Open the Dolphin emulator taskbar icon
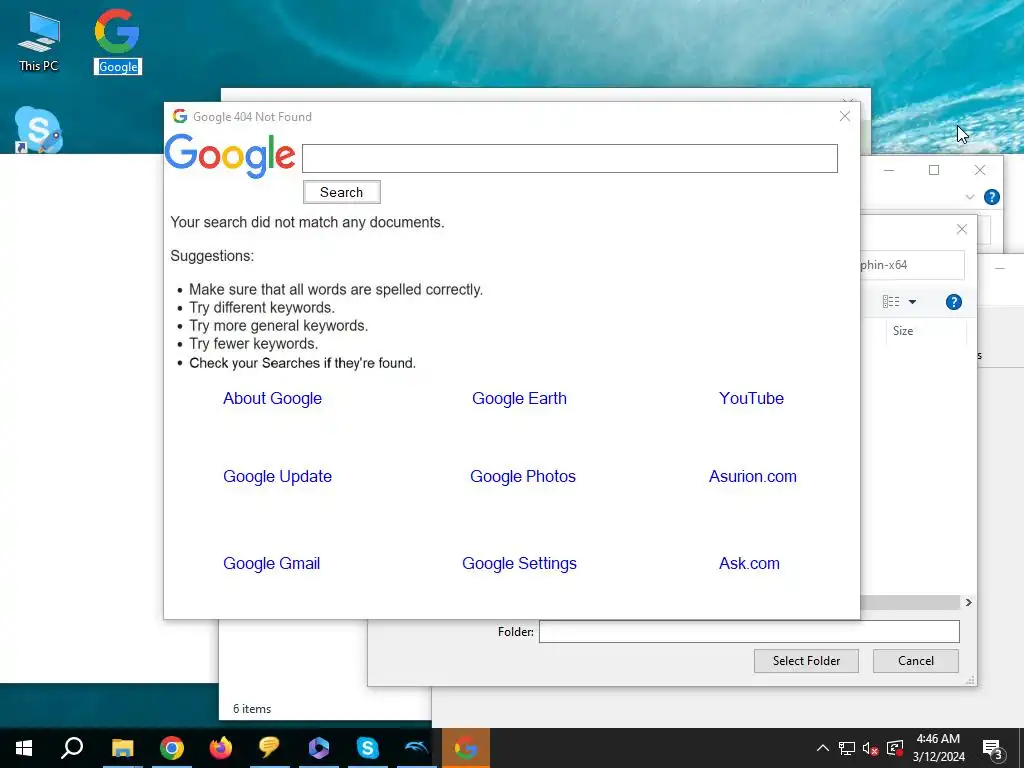This screenshot has width=1024, height=768. [x=416, y=748]
